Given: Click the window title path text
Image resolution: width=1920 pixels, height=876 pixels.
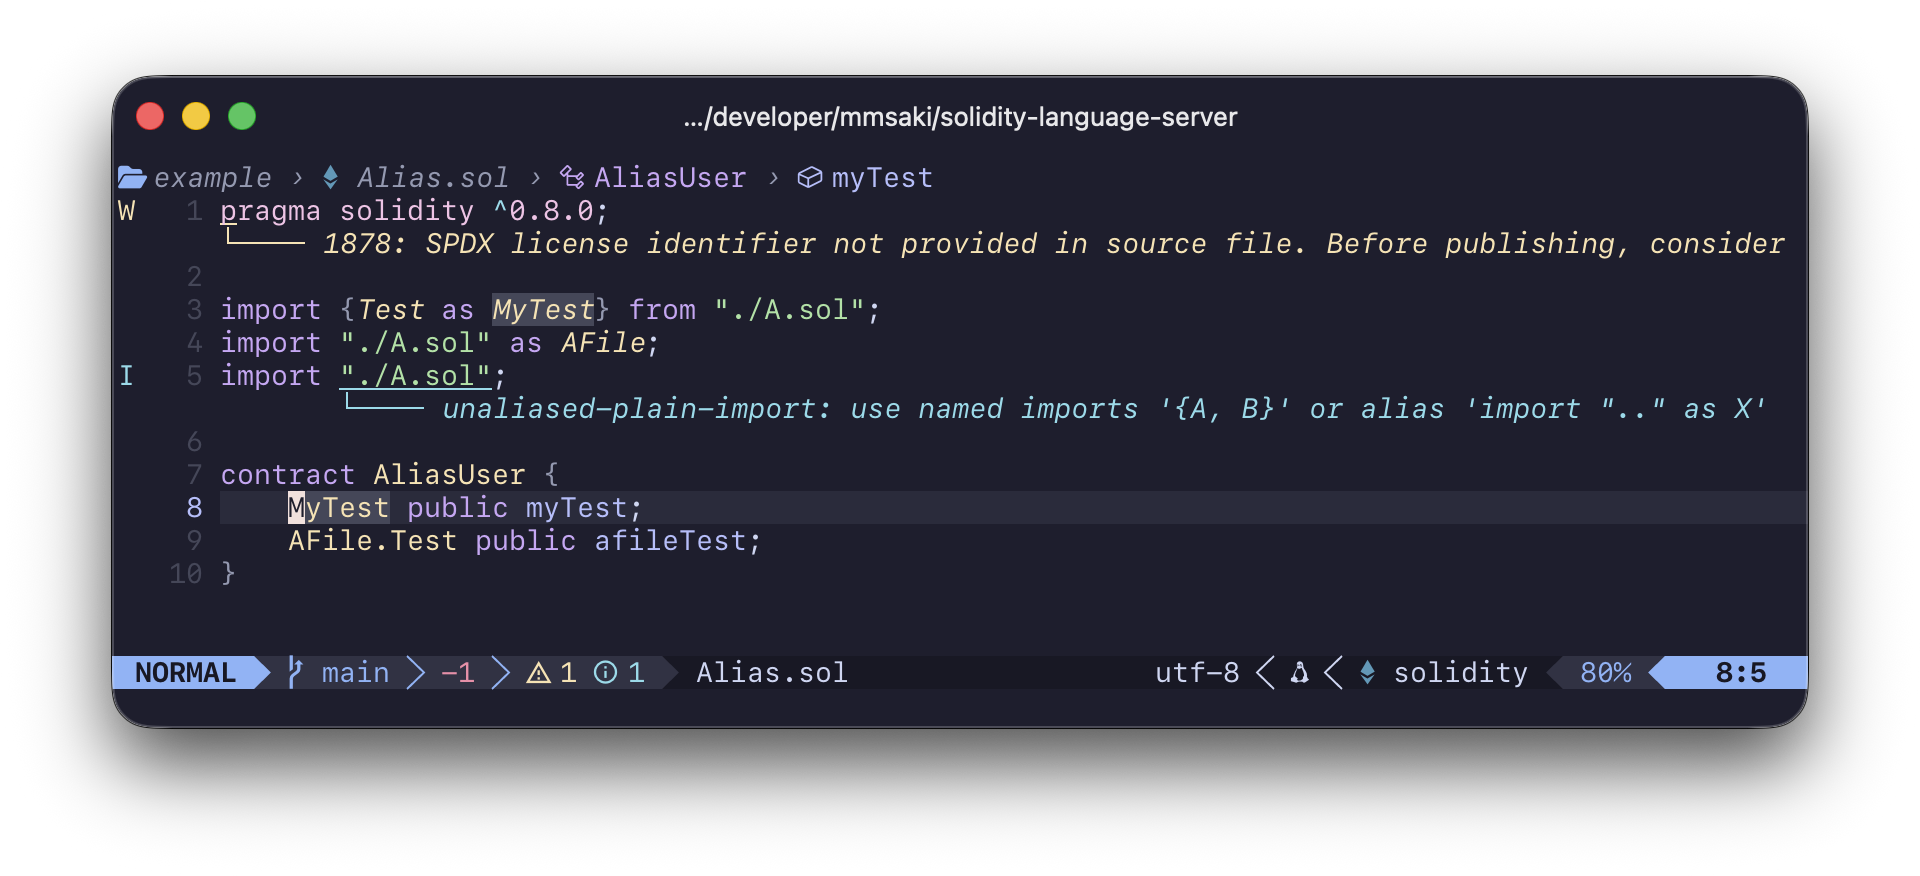Looking at the screenshot, I should pyautogui.click(x=960, y=117).
